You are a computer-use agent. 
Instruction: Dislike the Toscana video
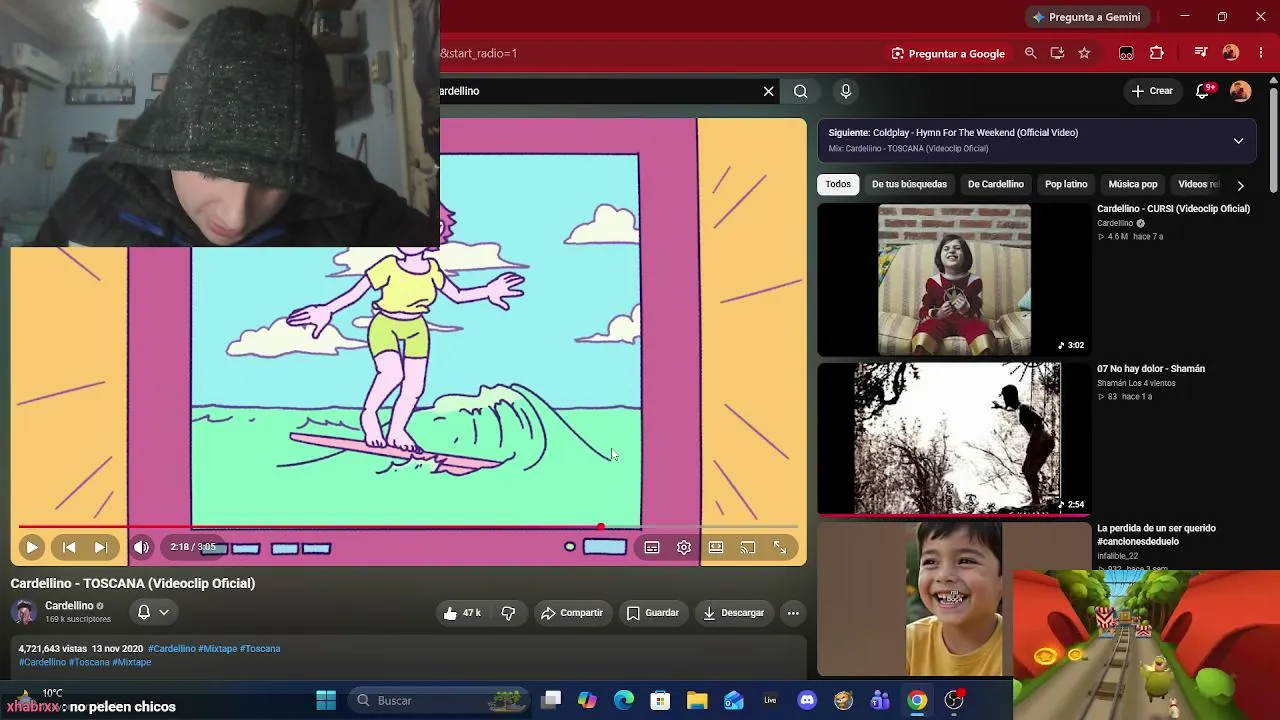508,613
